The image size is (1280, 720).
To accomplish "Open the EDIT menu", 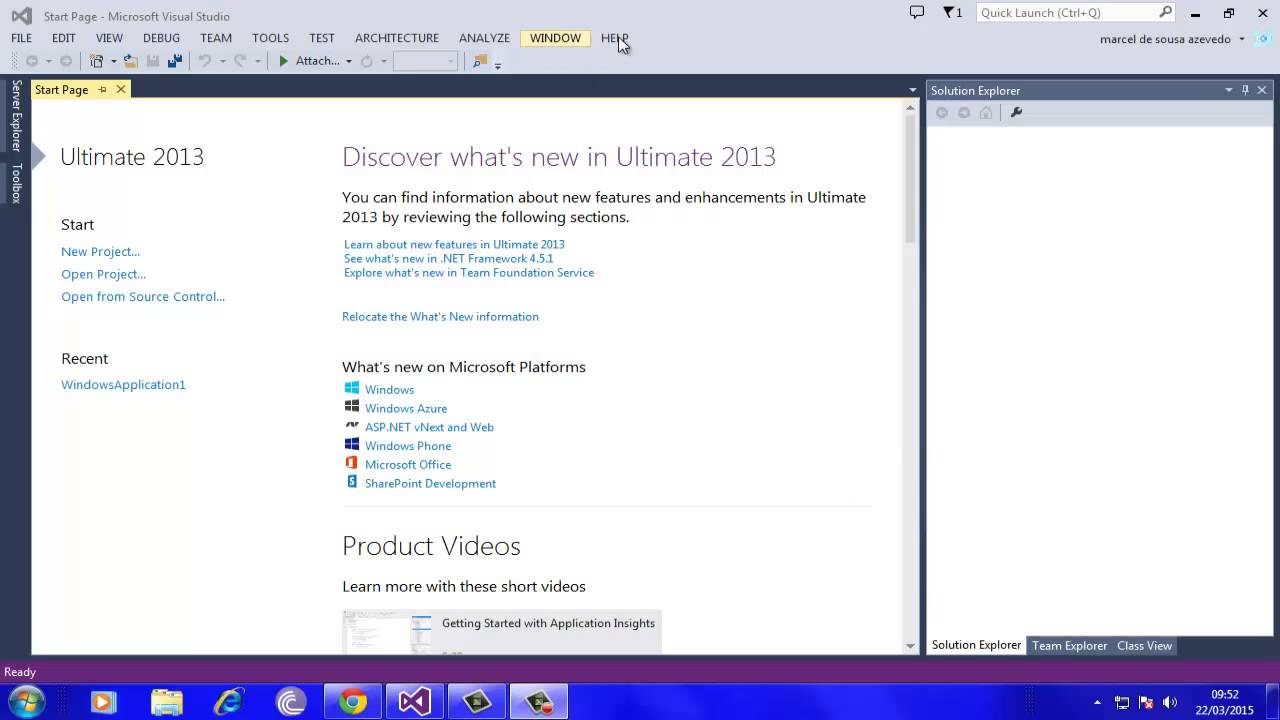I will click(x=64, y=38).
